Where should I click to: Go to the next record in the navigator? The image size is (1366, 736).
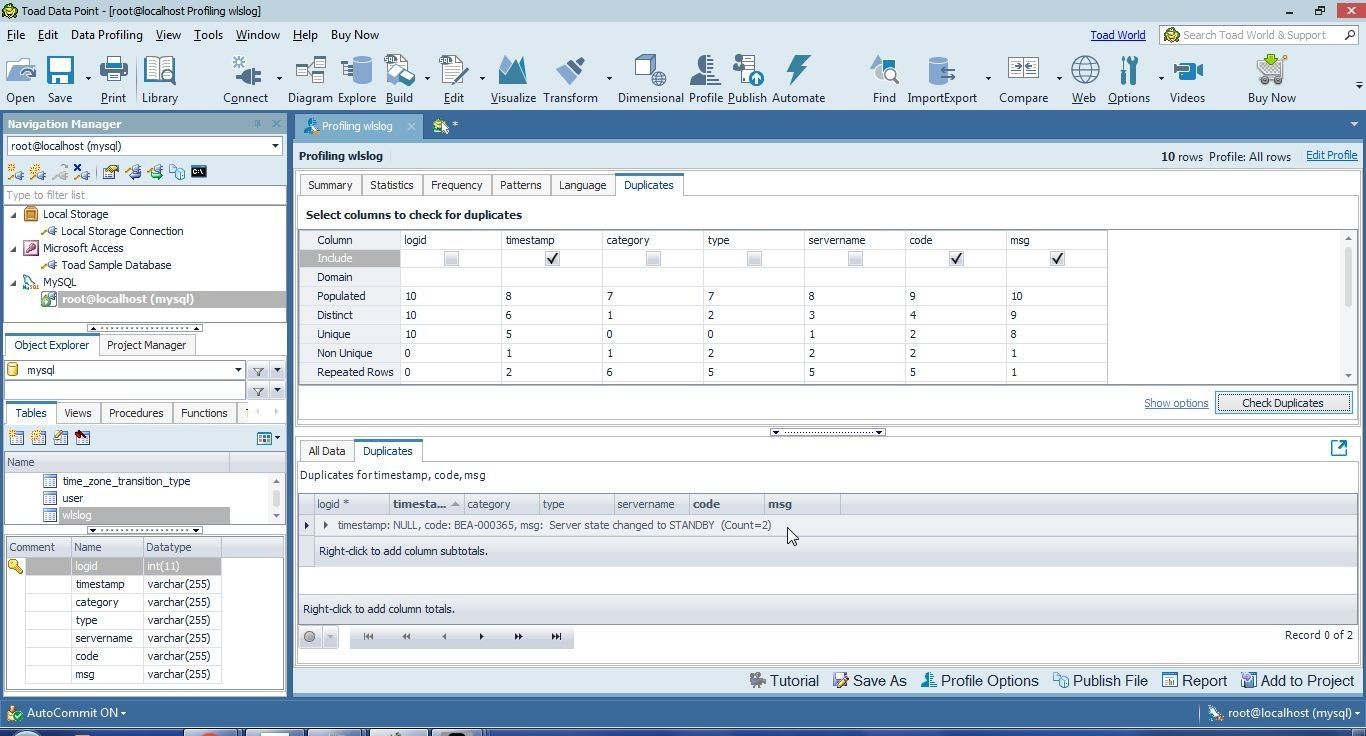[481, 637]
